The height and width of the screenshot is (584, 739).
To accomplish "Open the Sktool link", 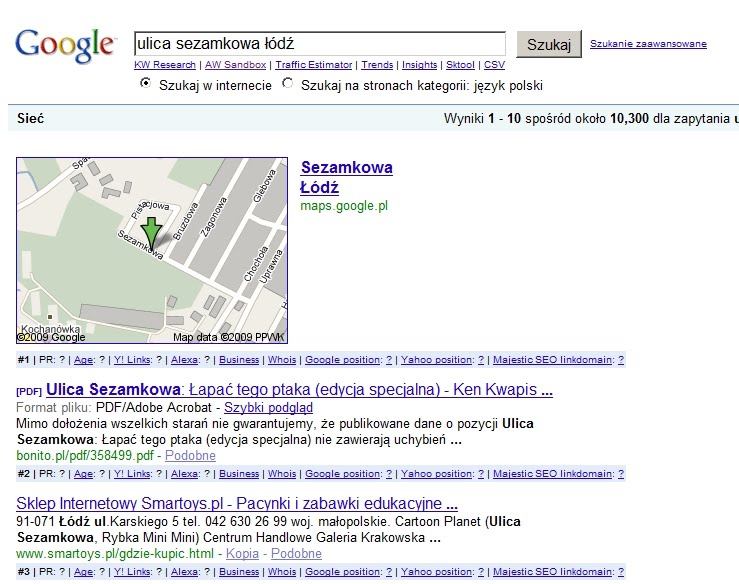I will point(460,65).
